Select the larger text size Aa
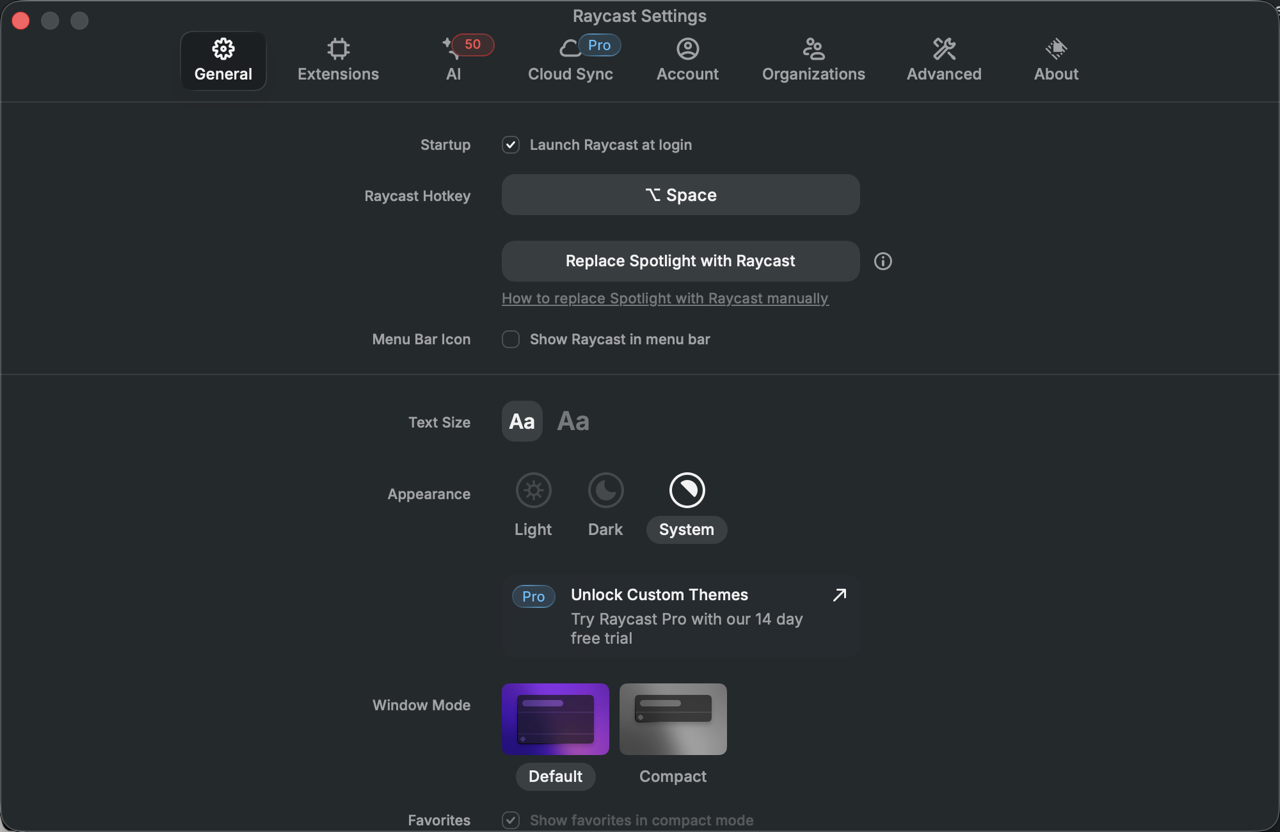Image resolution: width=1280 pixels, height=832 pixels. tap(573, 422)
